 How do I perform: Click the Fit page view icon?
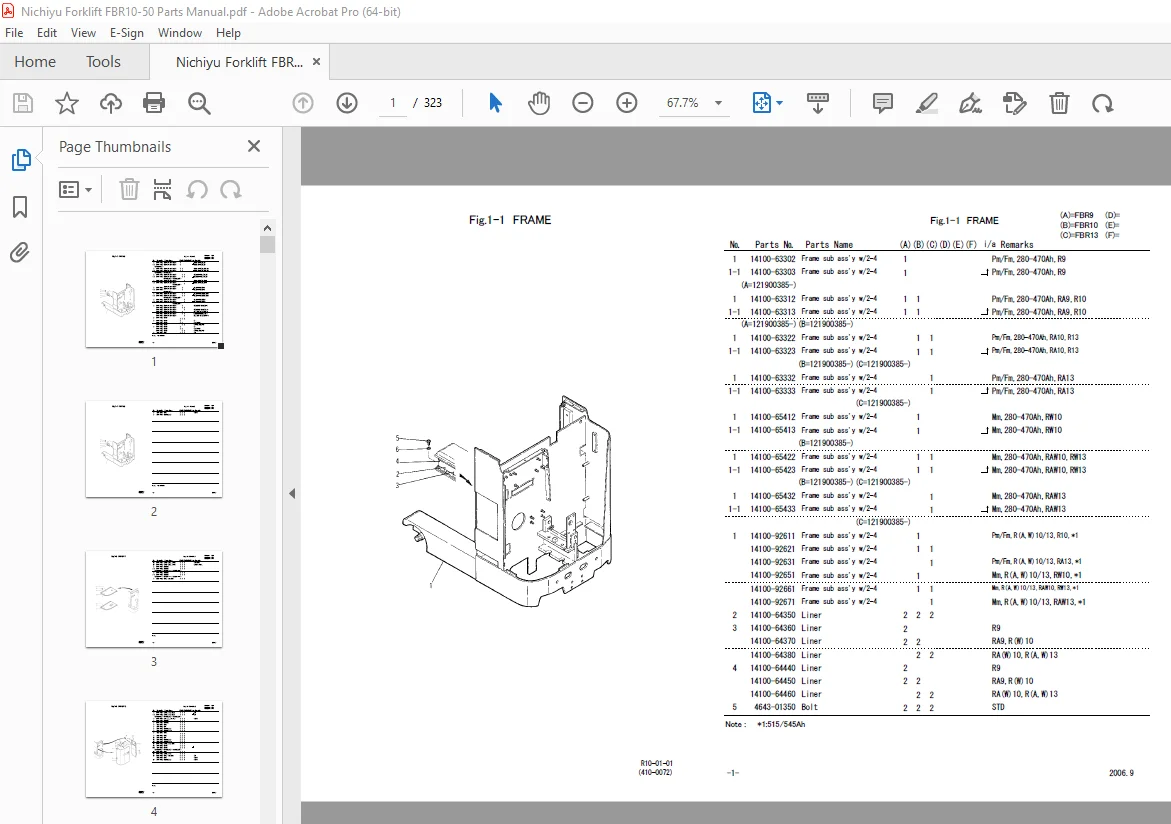pos(761,103)
